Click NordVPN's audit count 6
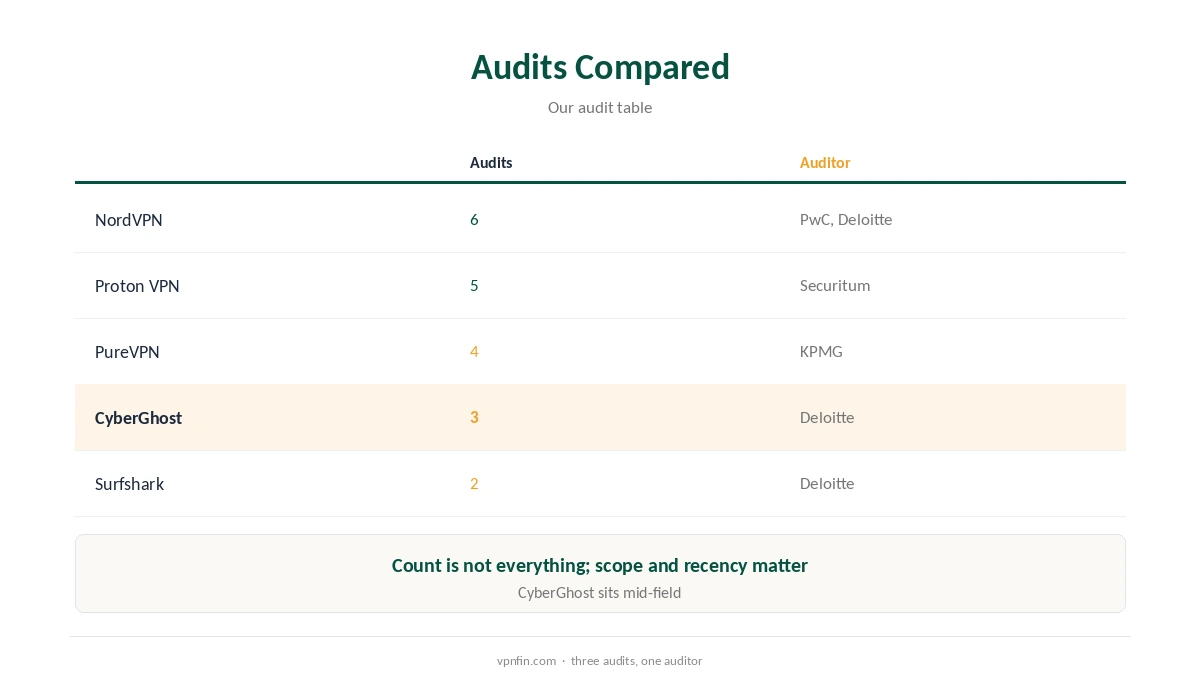 pyautogui.click(x=474, y=220)
